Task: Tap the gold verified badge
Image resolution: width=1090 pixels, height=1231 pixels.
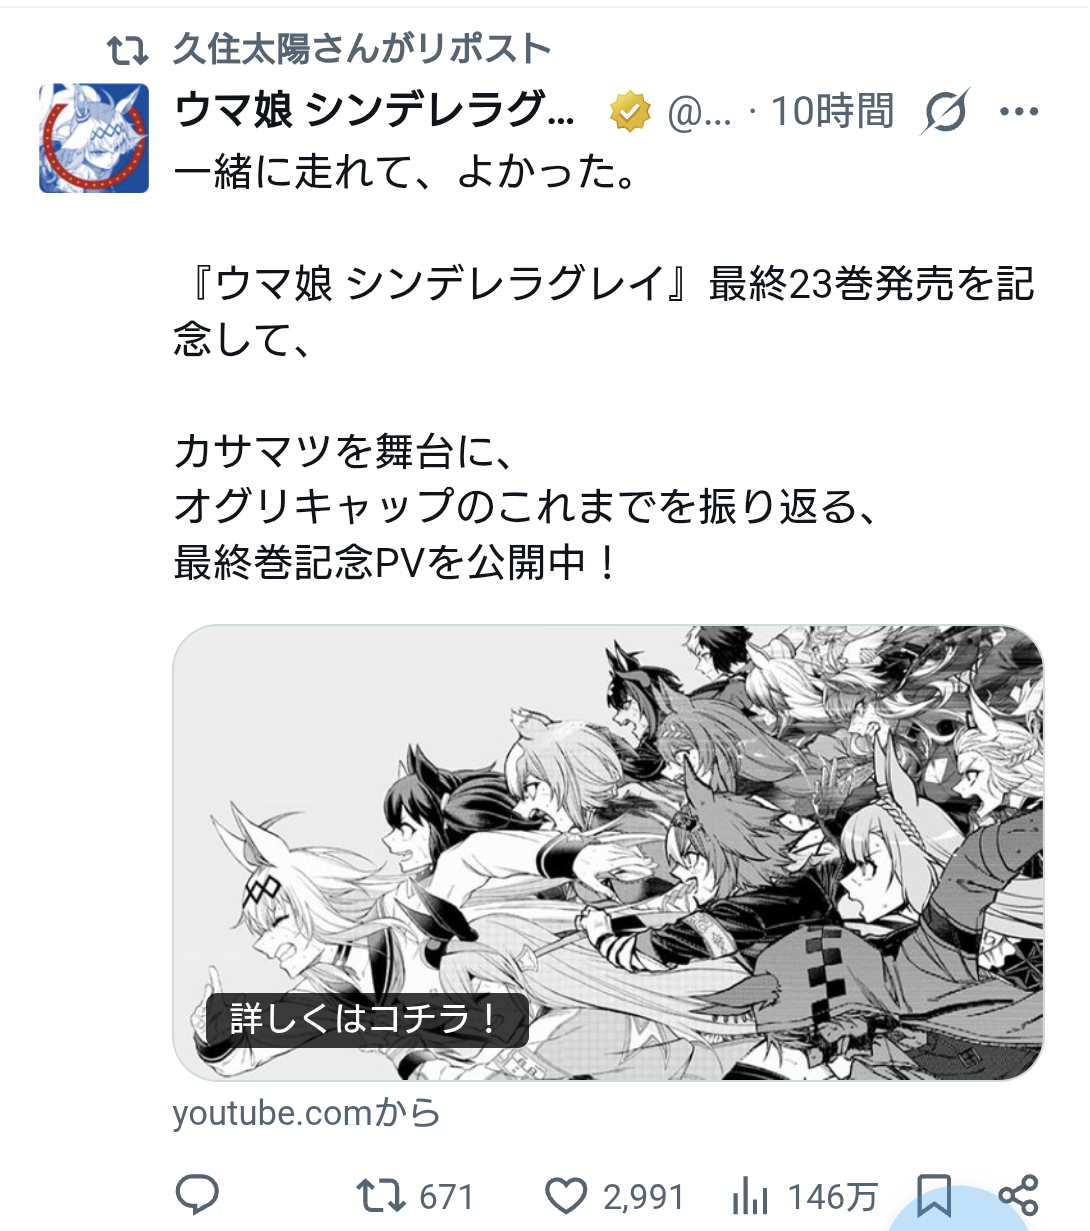Action: (x=630, y=112)
